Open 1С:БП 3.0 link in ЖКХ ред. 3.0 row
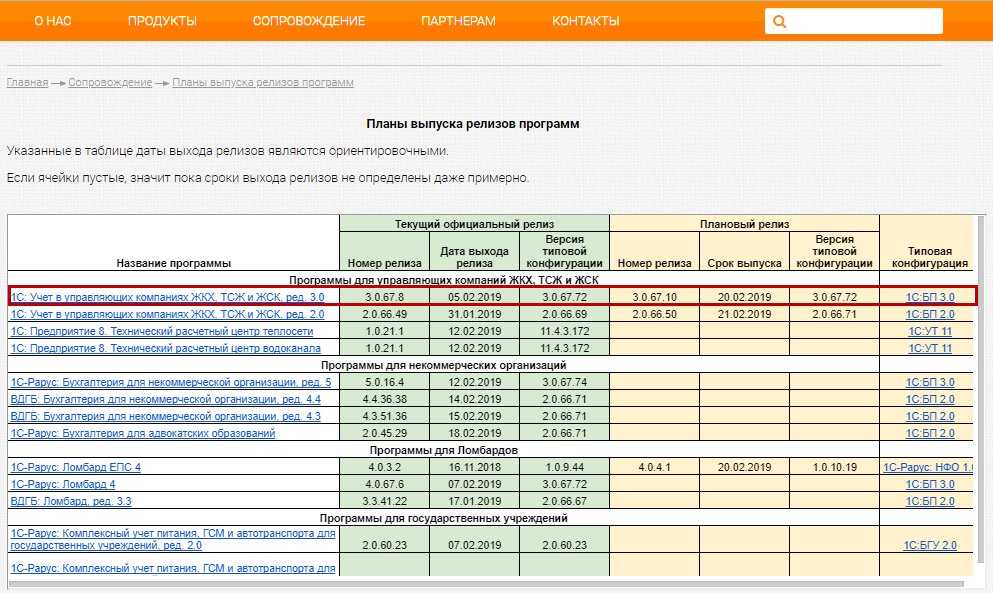 point(930,297)
